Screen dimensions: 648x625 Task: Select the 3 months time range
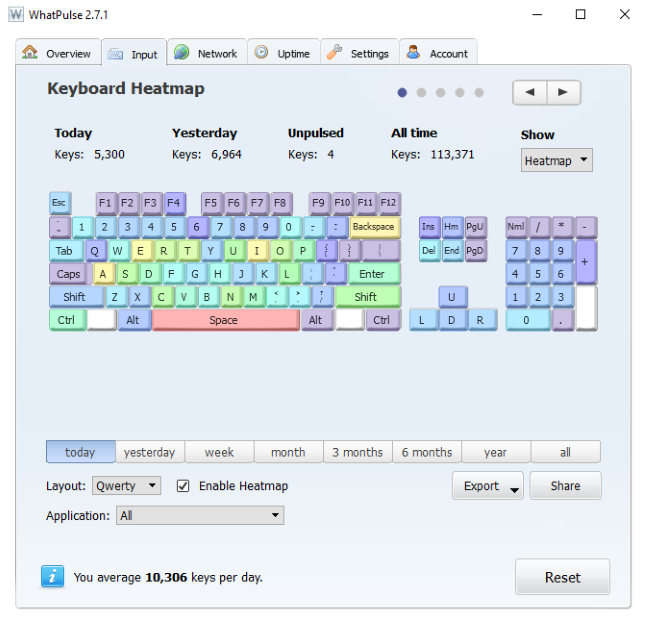click(358, 452)
